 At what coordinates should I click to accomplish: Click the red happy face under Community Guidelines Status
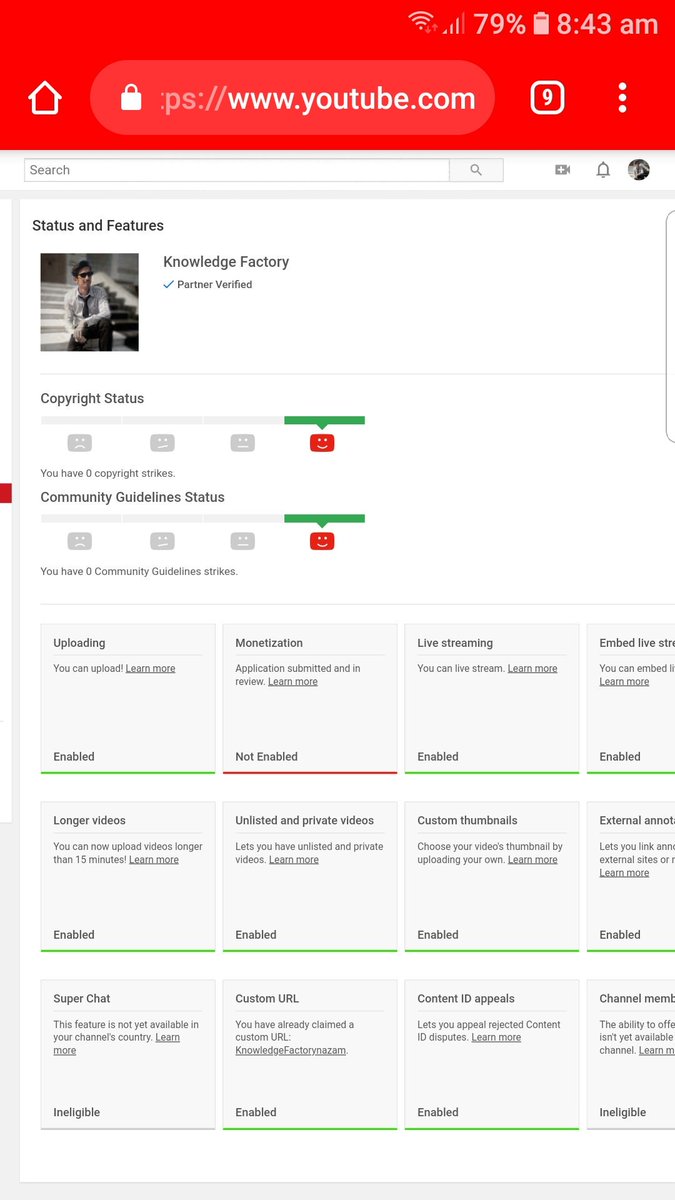click(x=322, y=541)
